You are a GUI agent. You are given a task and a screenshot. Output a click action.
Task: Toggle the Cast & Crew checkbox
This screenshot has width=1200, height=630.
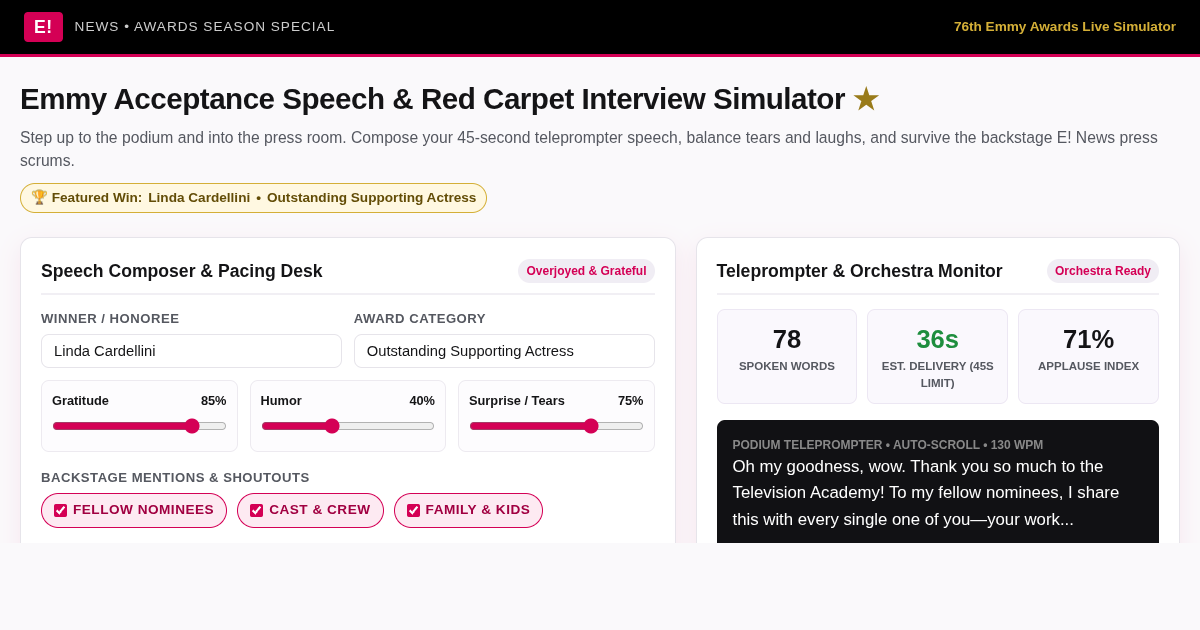click(257, 510)
